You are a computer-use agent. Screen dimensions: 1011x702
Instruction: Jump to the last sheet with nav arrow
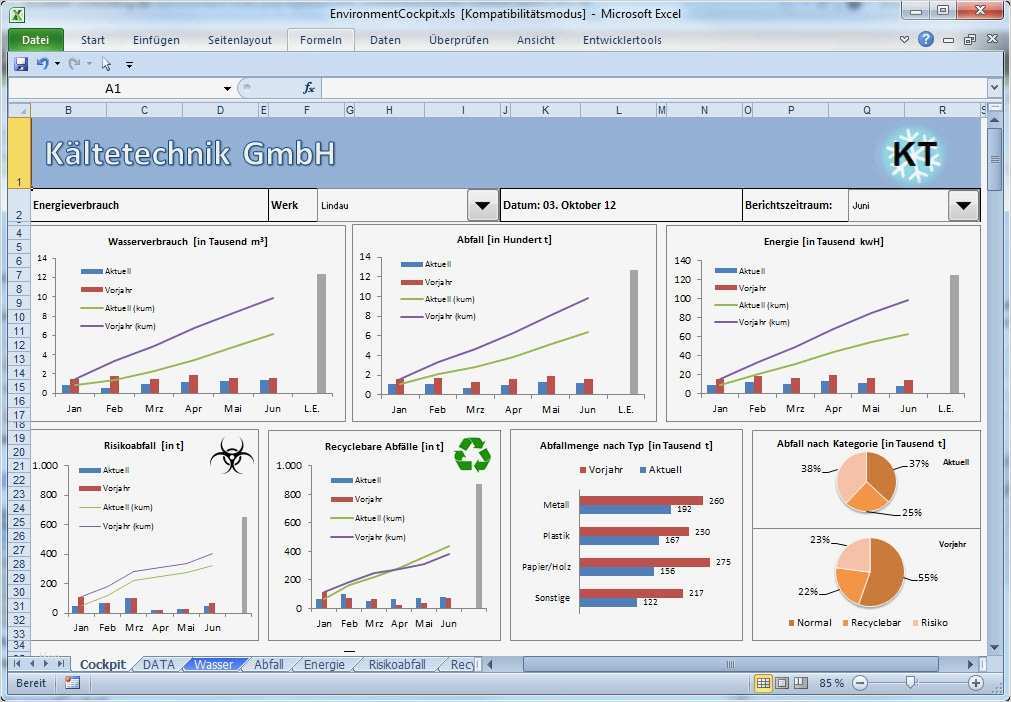[60, 663]
